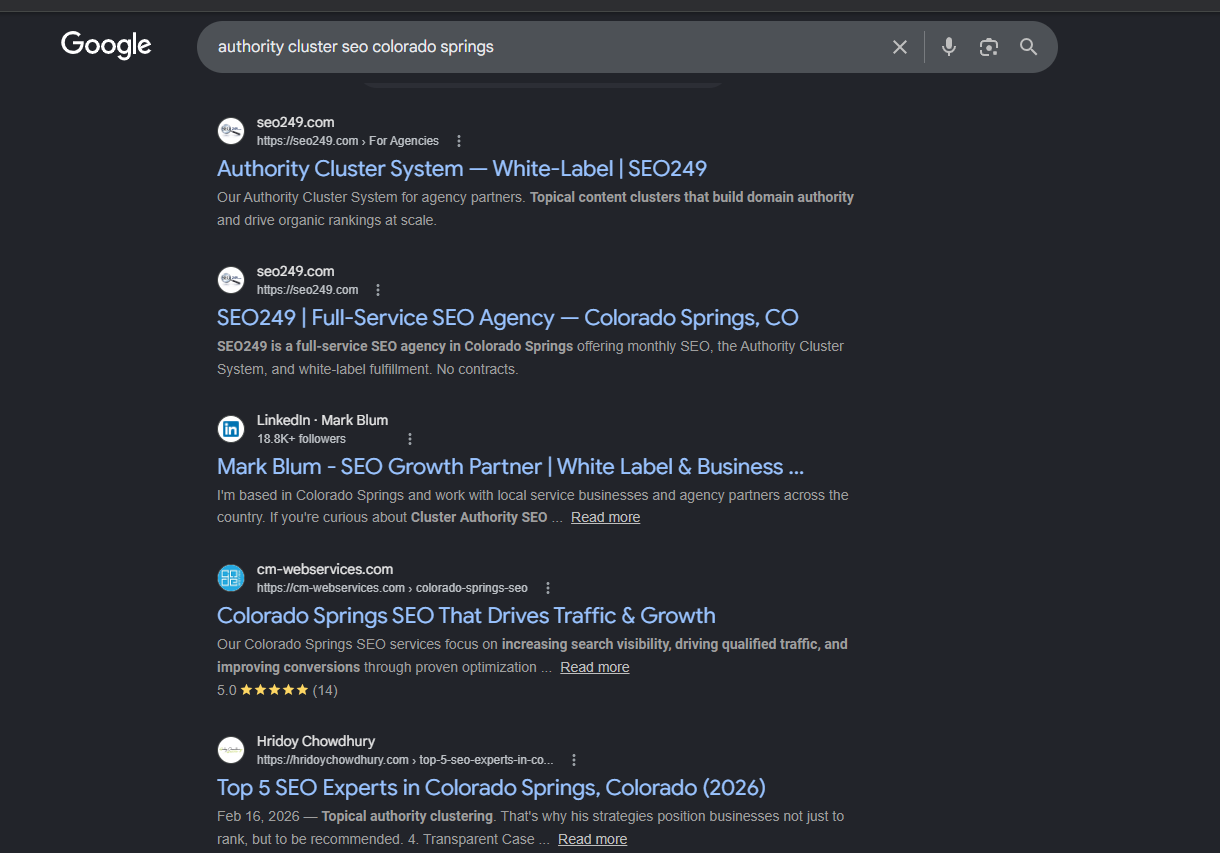Click the LinkedIn favicon for Mark Blum
The width and height of the screenshot is (1220, 853).
click(231, 429)
